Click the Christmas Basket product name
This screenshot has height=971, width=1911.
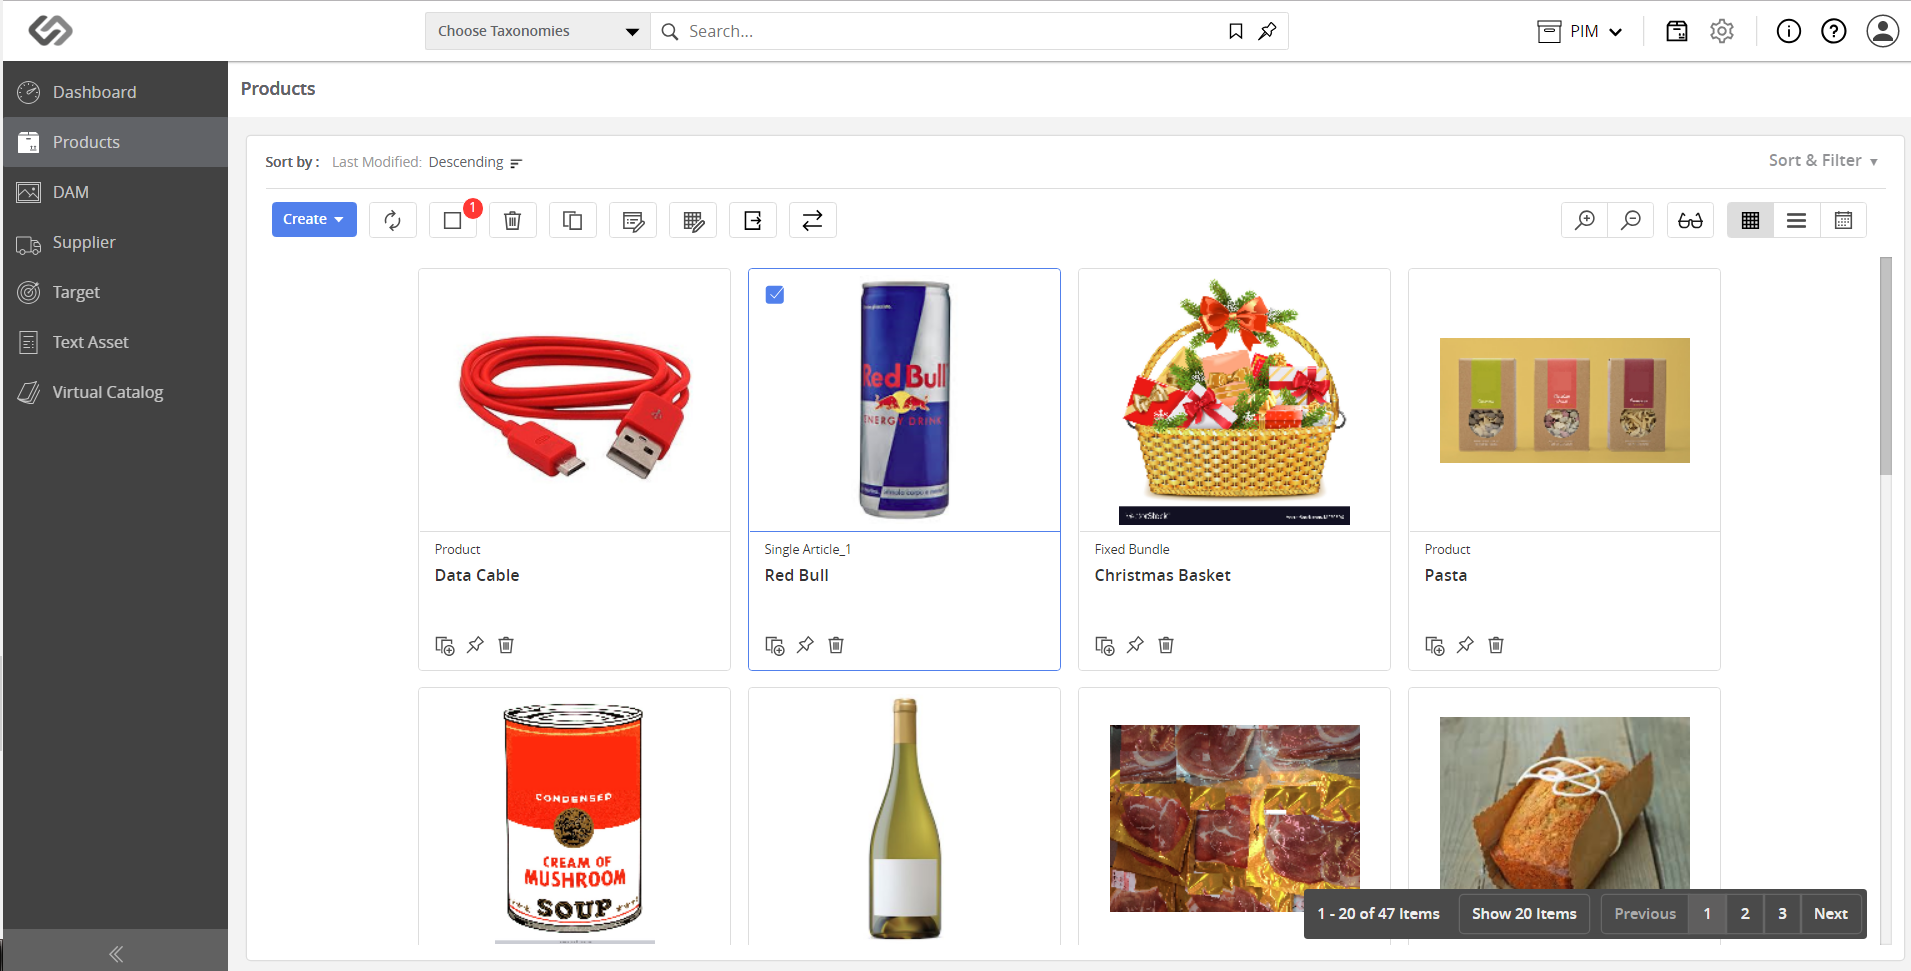[x=1162, y=576]
